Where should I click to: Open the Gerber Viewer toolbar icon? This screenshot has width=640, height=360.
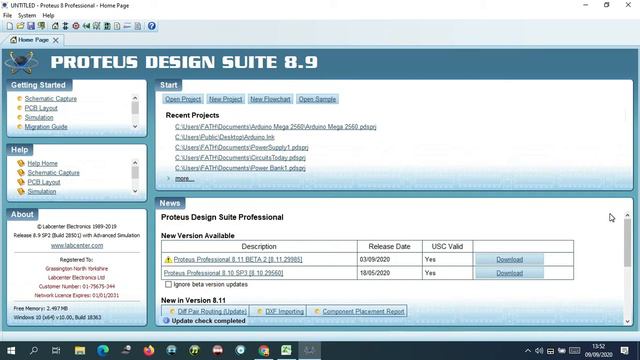click(x=96, y=26)
